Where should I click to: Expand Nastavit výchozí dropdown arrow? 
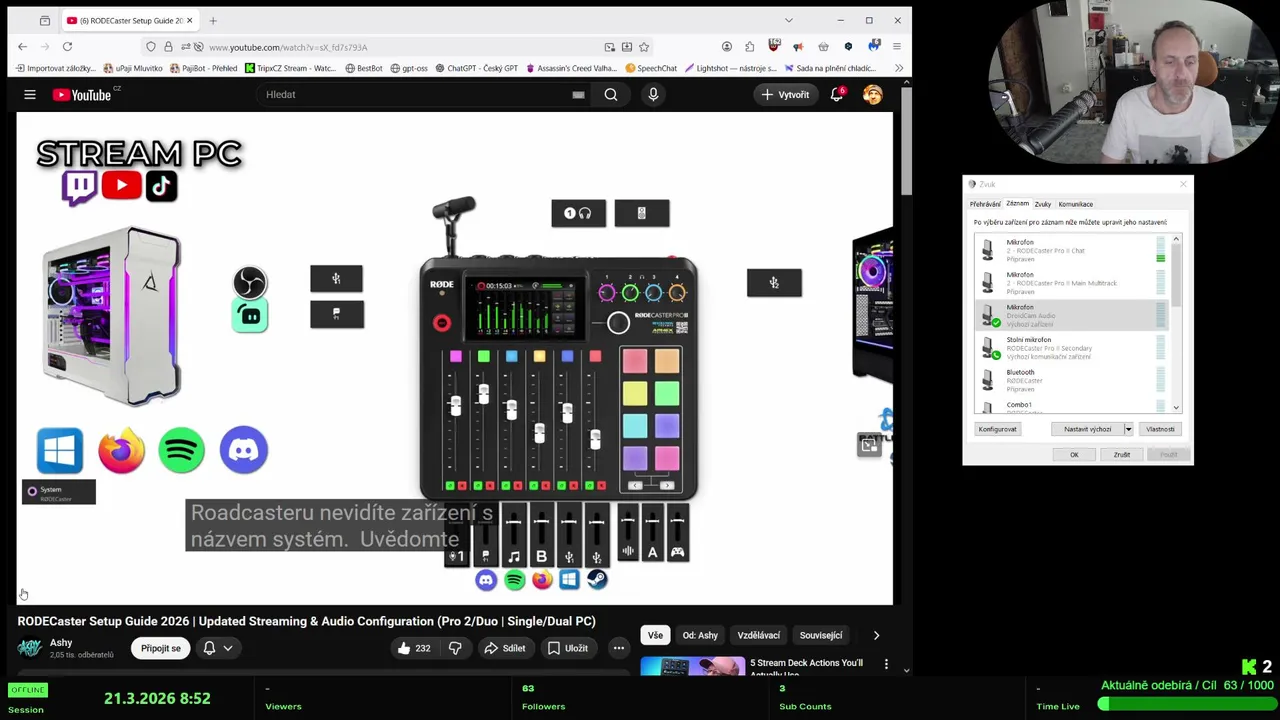click(1128, 429)
